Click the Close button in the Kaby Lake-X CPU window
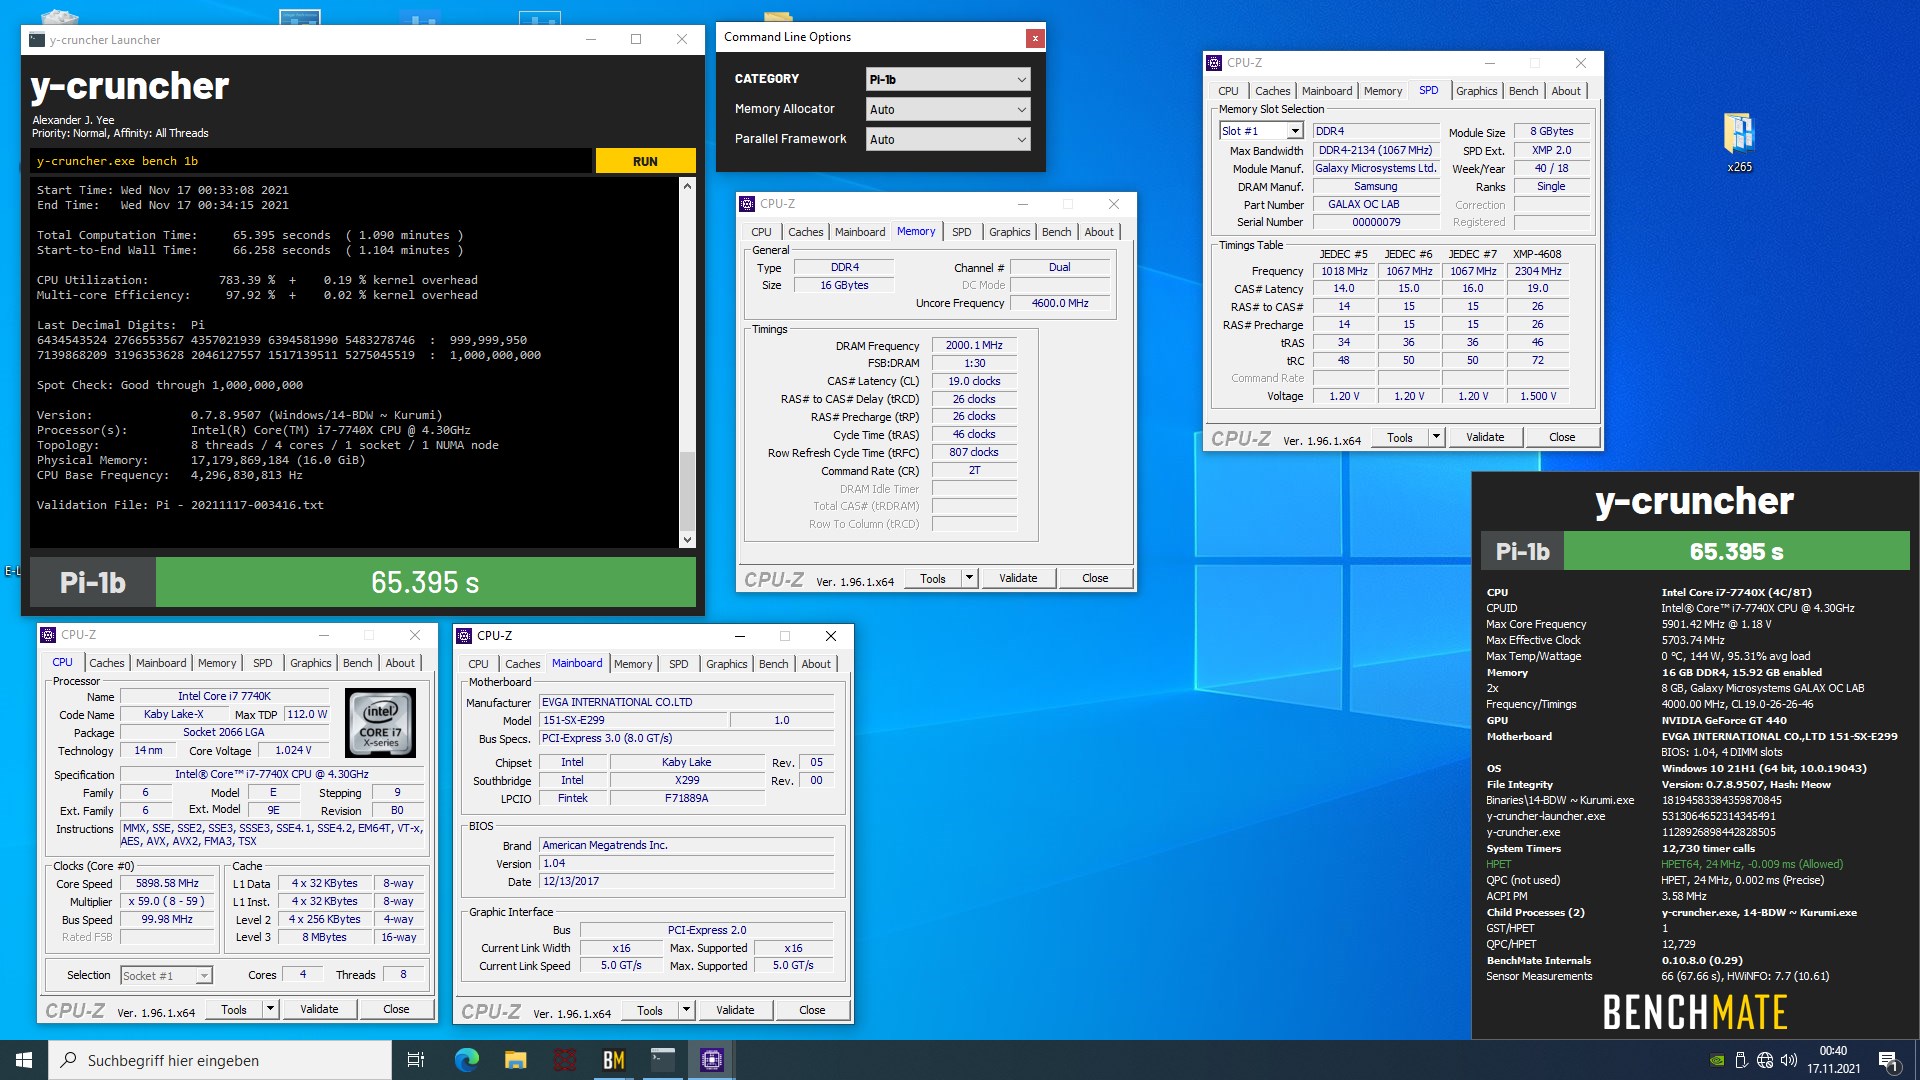Screen dimensions: 1920x1080 pos(396,1009)
